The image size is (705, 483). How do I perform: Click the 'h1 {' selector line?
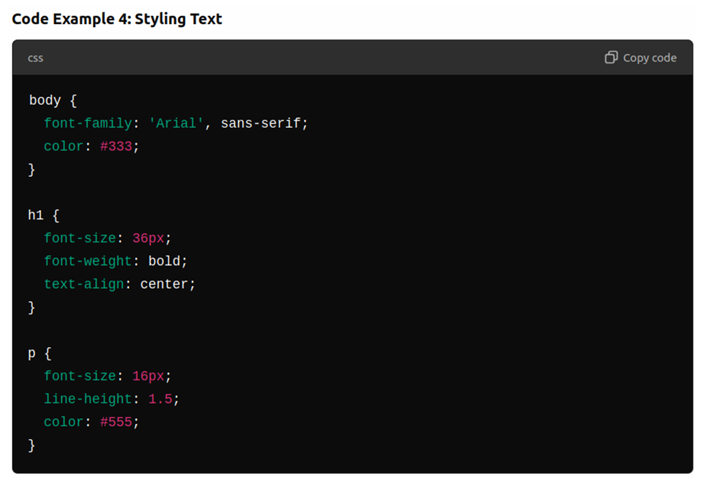(44, 215)
